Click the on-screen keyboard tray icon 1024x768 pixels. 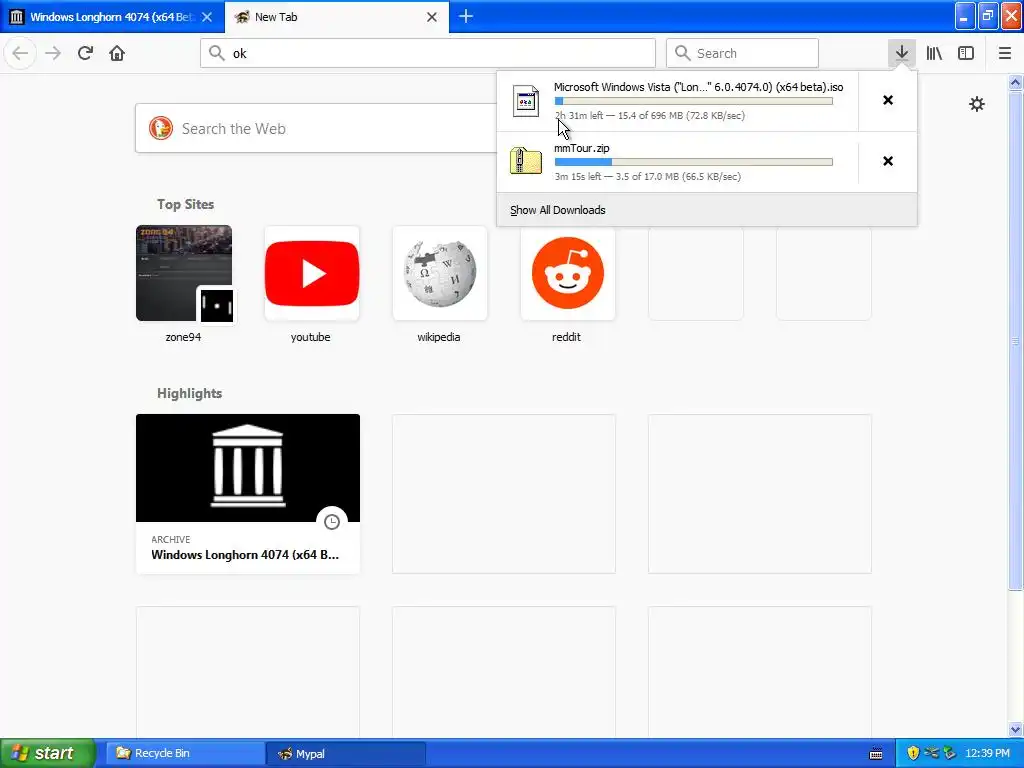876,754
